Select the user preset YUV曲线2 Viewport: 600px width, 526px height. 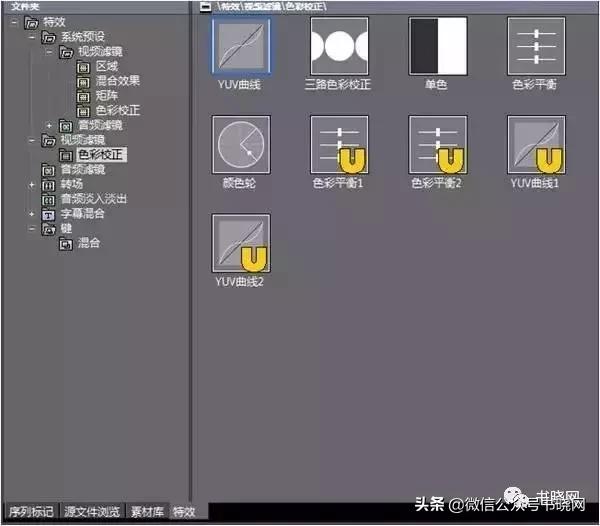point(241,243)
